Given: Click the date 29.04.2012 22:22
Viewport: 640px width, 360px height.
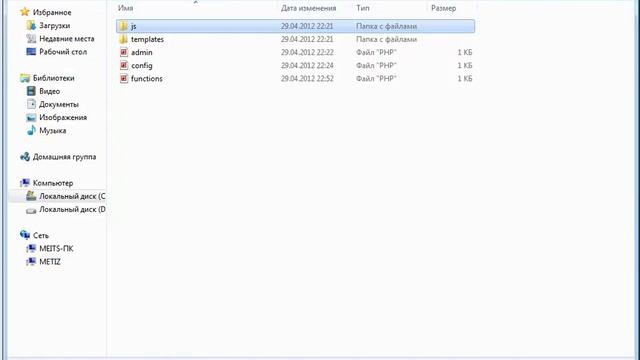Looking at the screenshot, I should point(307,52).
